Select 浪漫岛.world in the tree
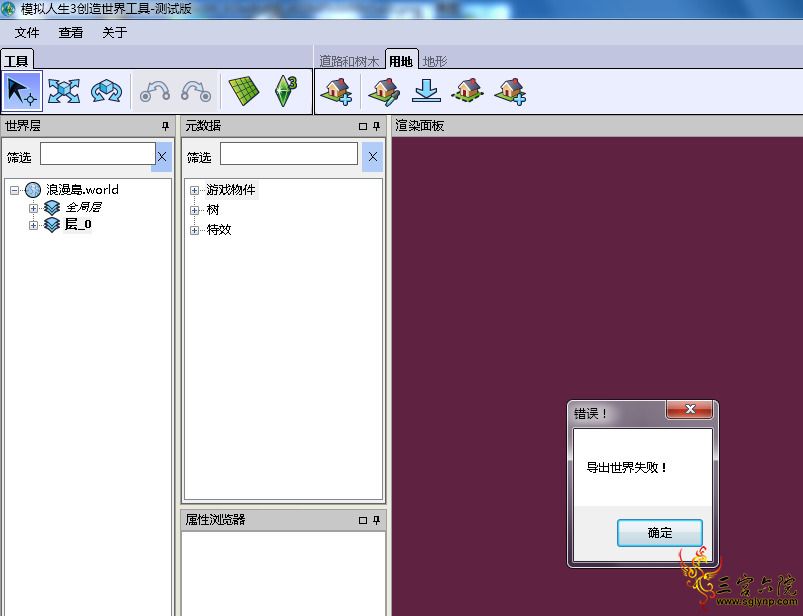Viewport: 803px width, 616px height. pyautogui.click(x=82, y=190)
